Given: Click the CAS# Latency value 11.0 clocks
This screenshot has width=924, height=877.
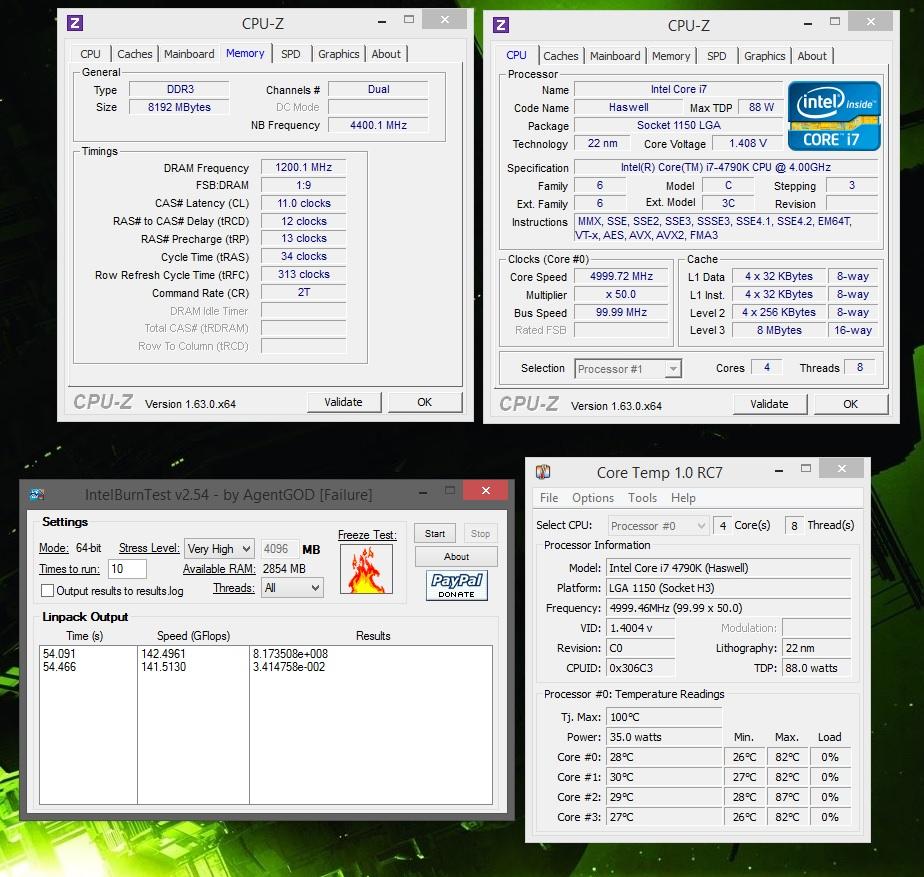Looking at the screenshot, I should [x=303, y=203].
